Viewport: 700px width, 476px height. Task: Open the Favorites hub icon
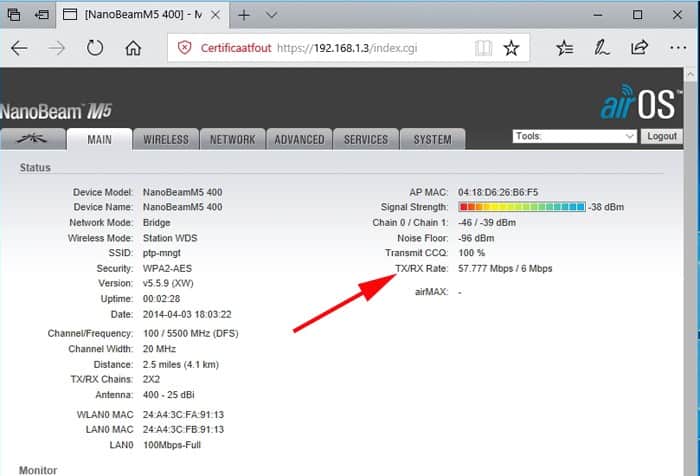[x=565, y=48]
